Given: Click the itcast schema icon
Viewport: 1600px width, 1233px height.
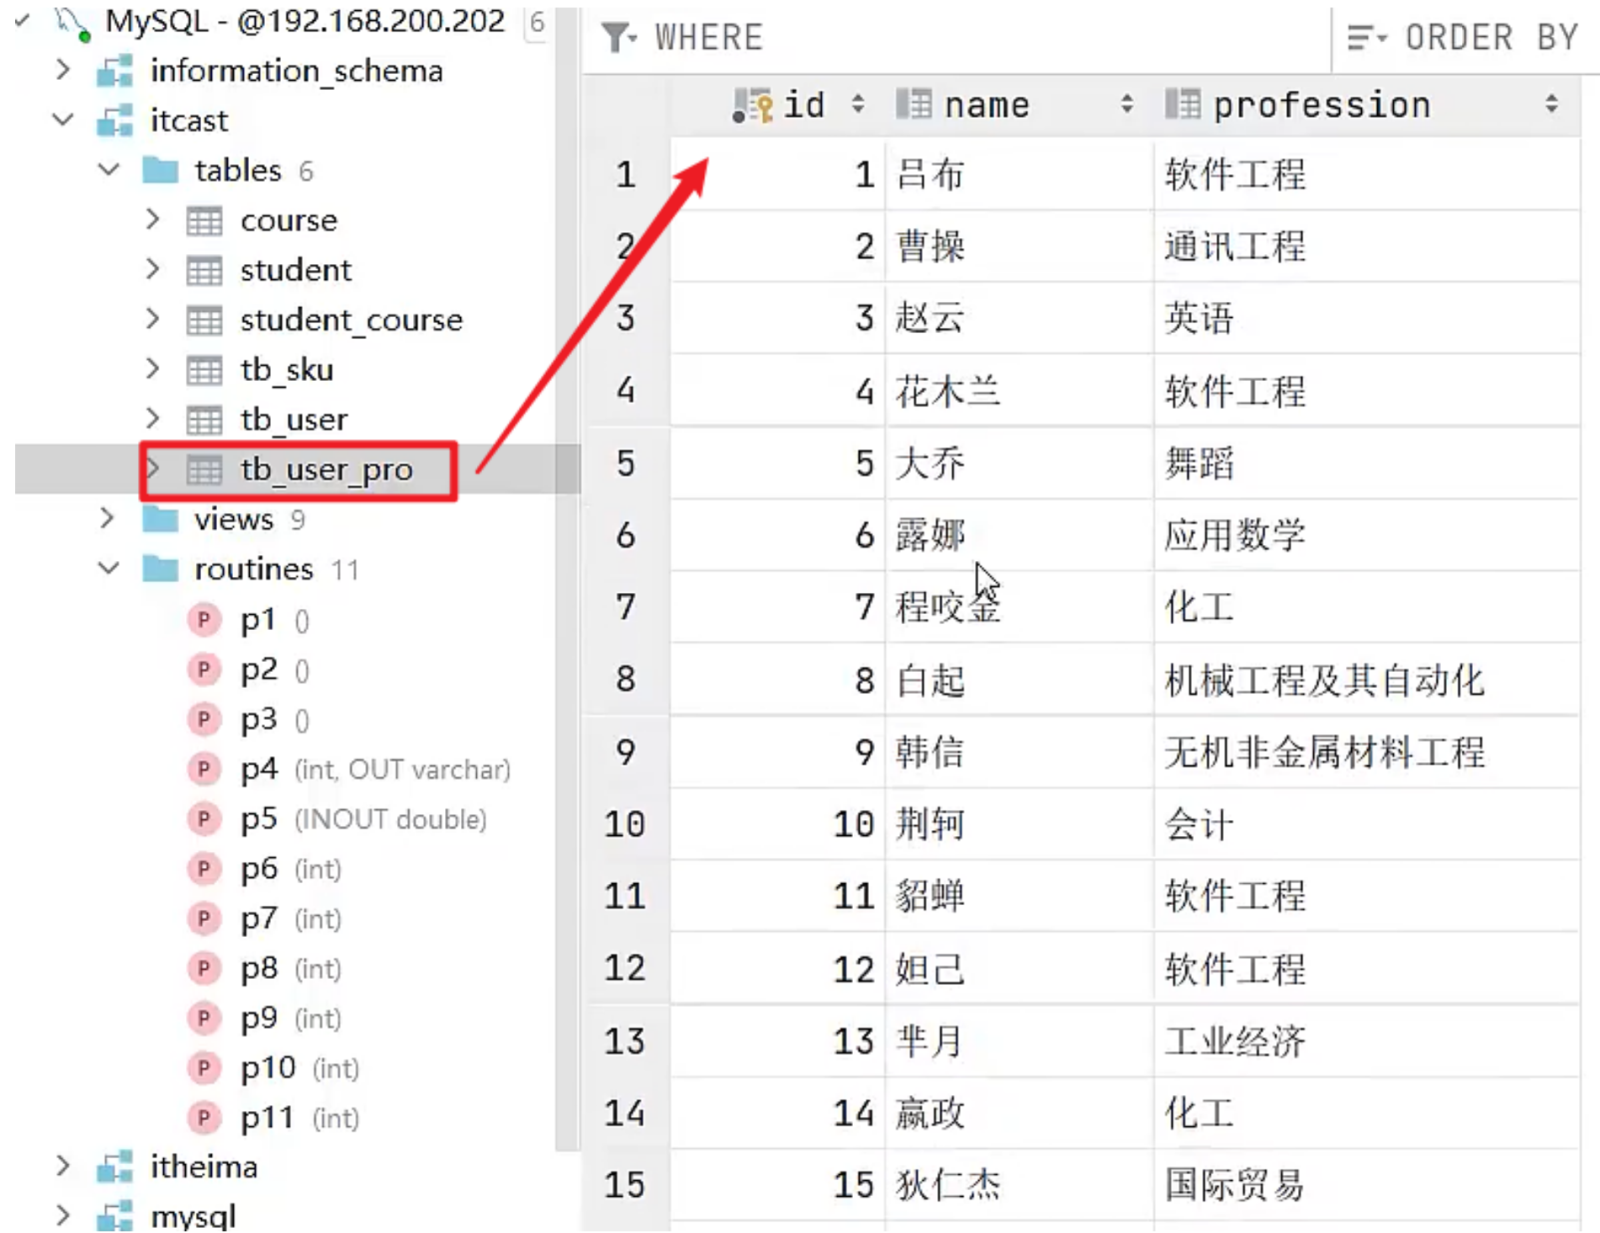Looking at the screenshot, I should point(114,121).
